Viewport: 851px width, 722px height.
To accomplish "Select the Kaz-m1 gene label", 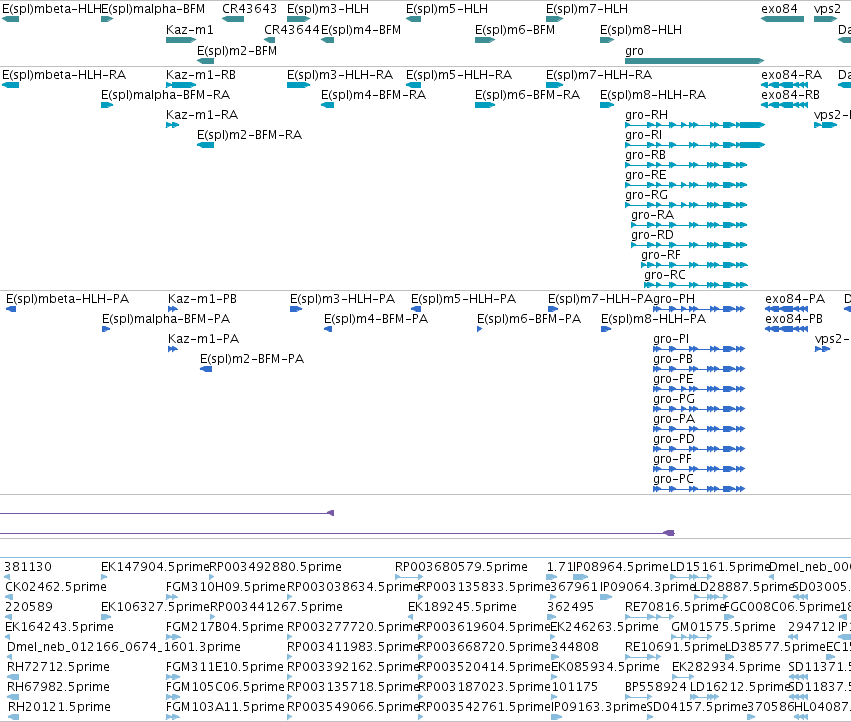I will tap(189, 30).
